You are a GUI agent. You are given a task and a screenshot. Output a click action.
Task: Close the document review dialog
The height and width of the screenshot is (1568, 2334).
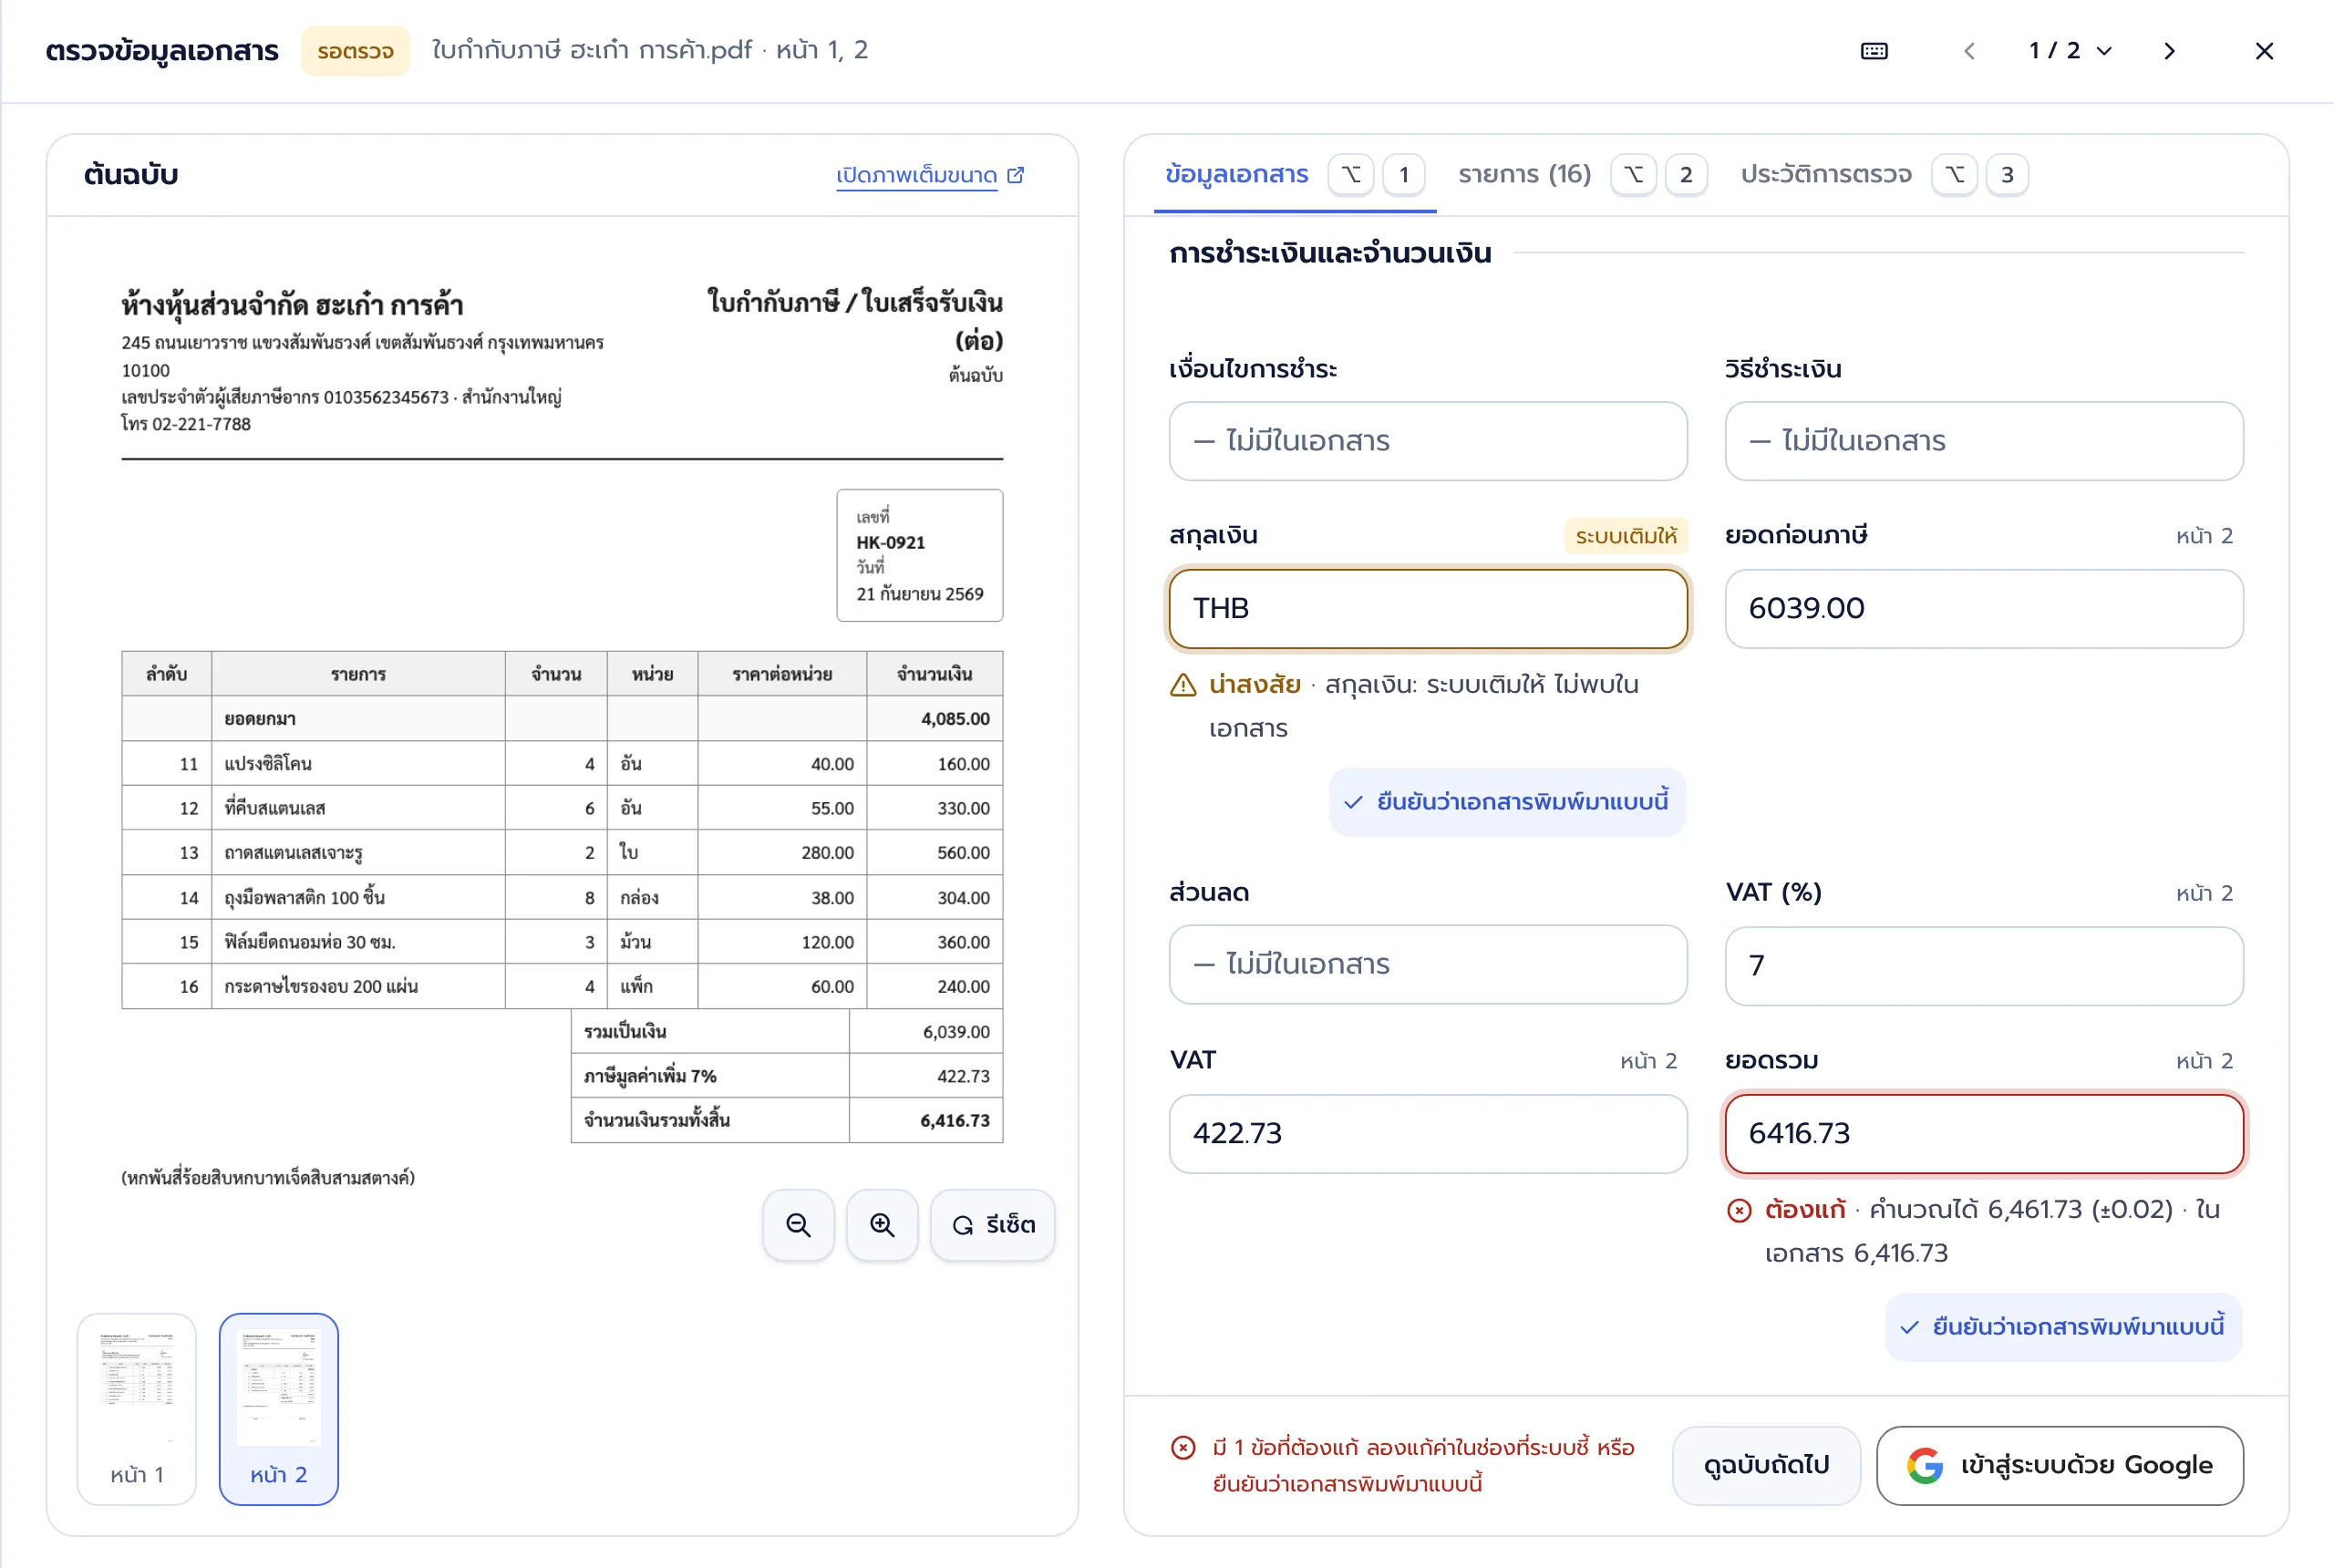pyautogui.click(x=2264, y=51)
